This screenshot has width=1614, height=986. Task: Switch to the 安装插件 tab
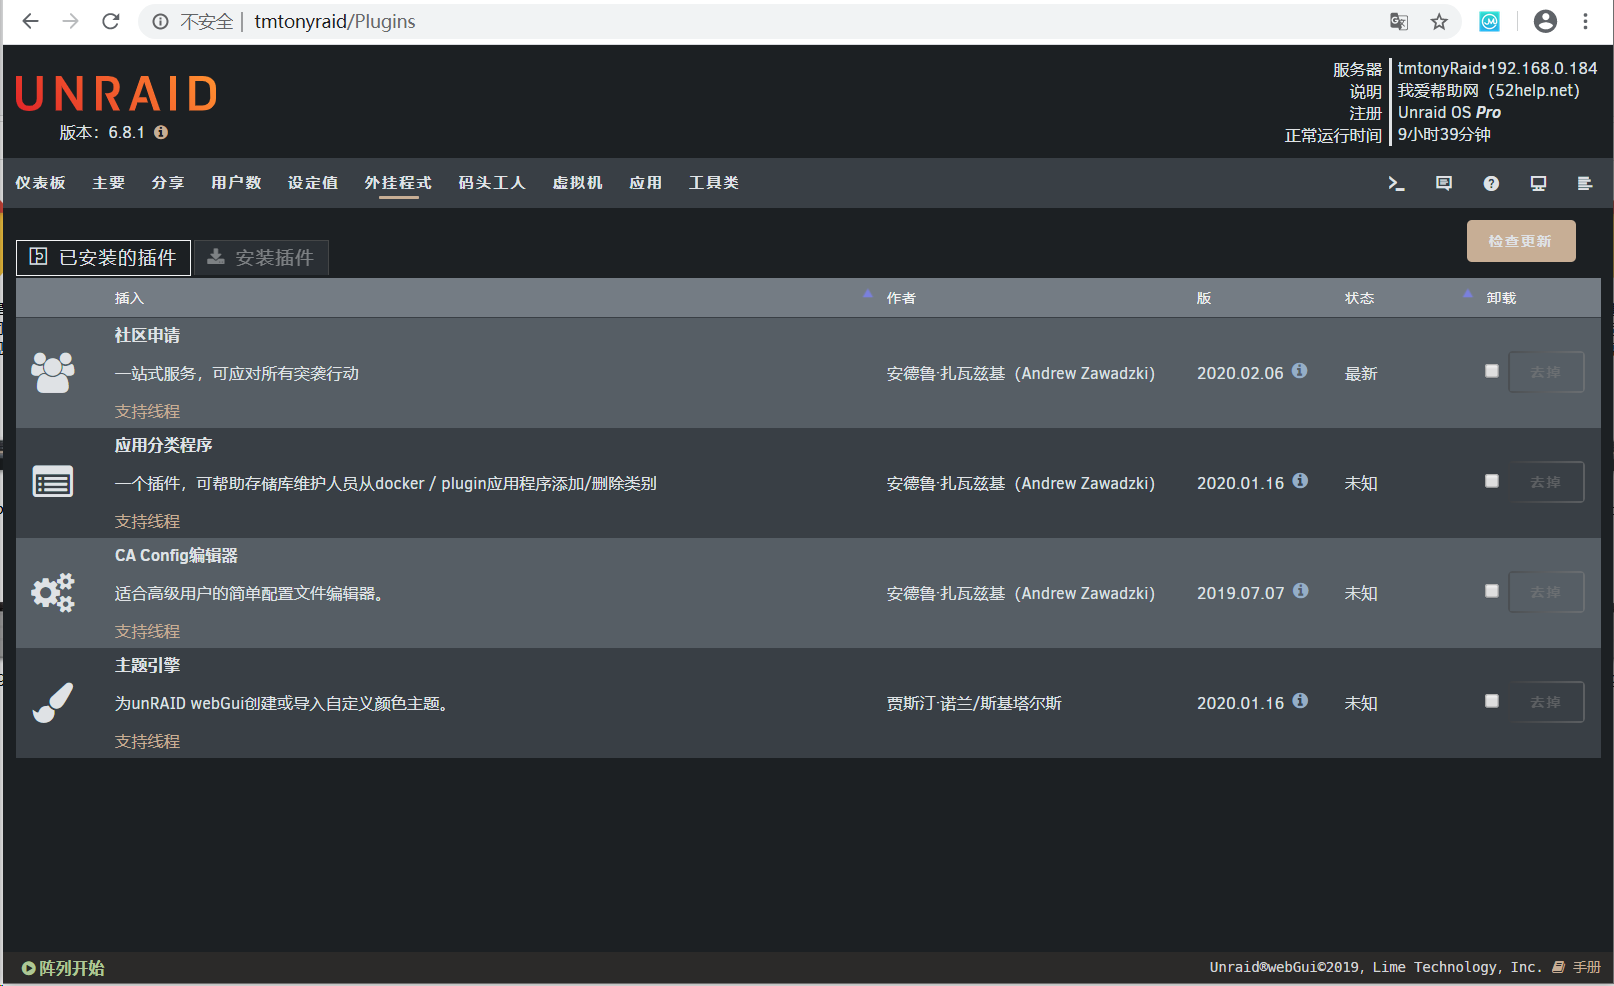261,258
